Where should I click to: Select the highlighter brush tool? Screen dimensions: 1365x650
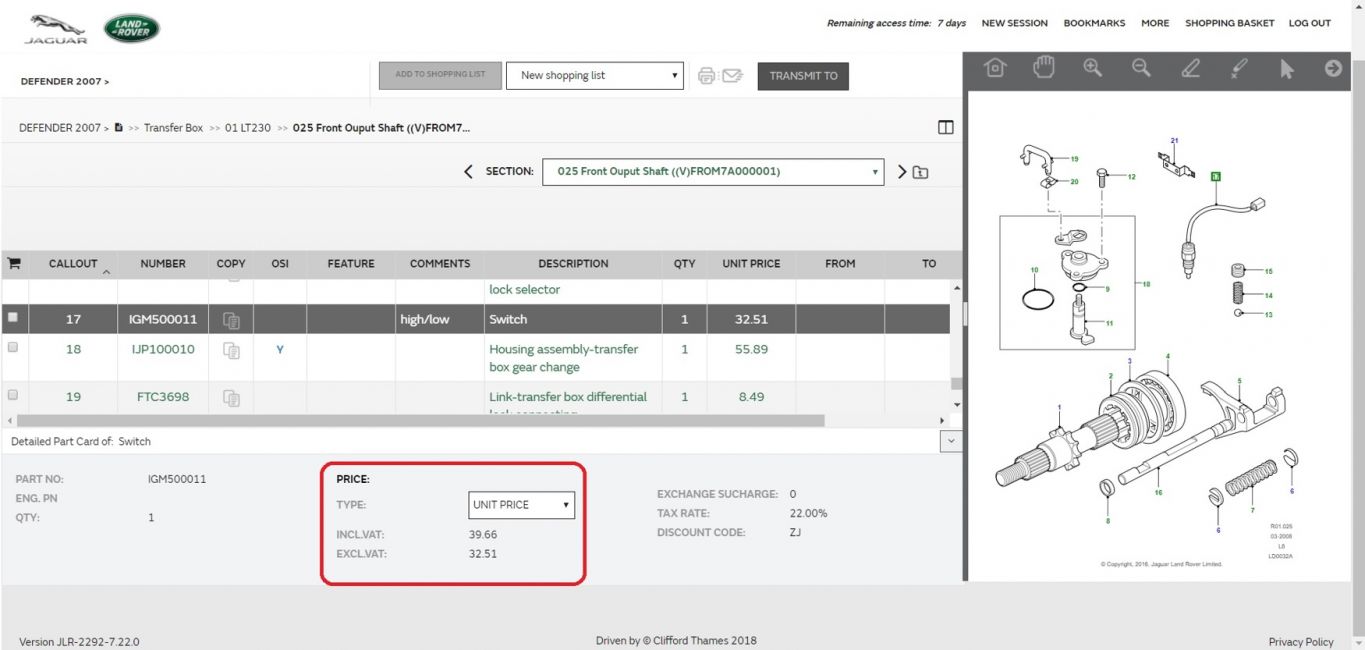click(x=1238, y=68)
